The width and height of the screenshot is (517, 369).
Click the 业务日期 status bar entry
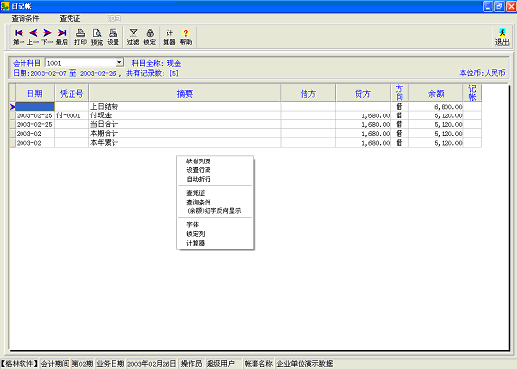110,364
